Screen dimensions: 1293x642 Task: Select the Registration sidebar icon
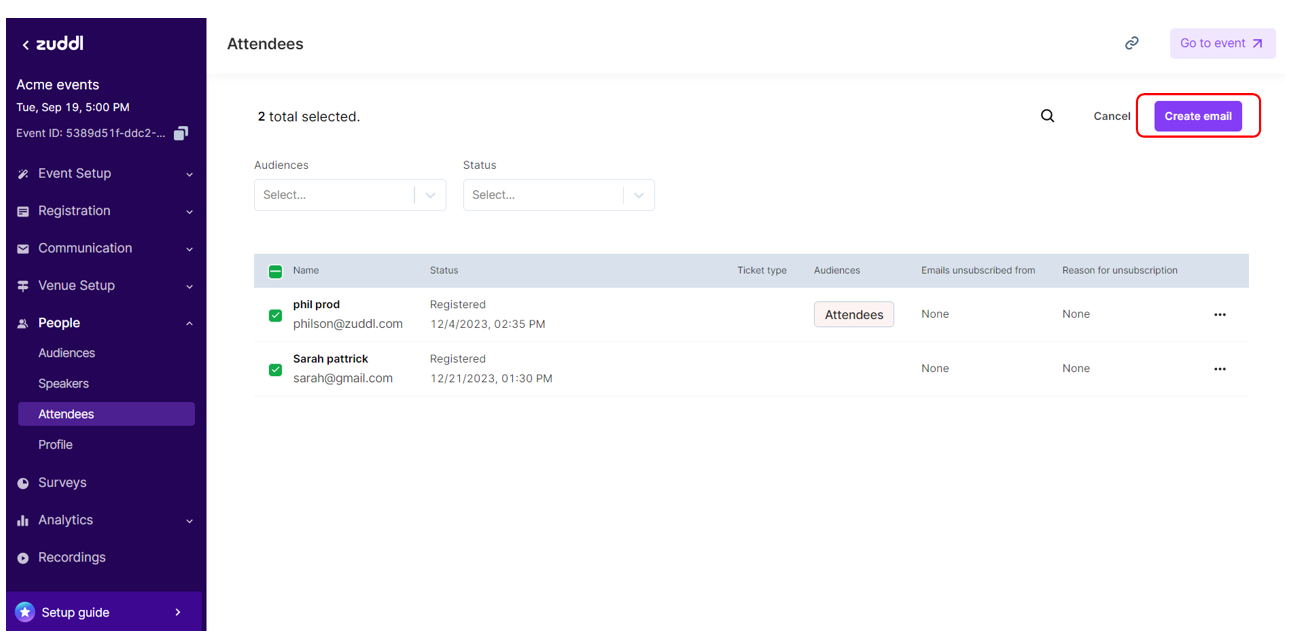pyautogui.click(x=22, y=210)
